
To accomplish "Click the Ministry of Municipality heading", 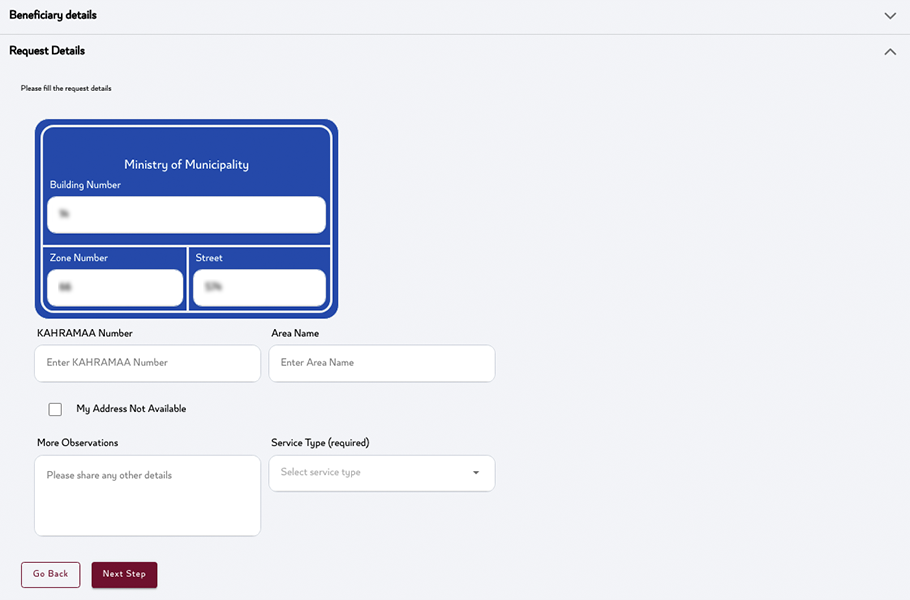I will pos(186,164).
